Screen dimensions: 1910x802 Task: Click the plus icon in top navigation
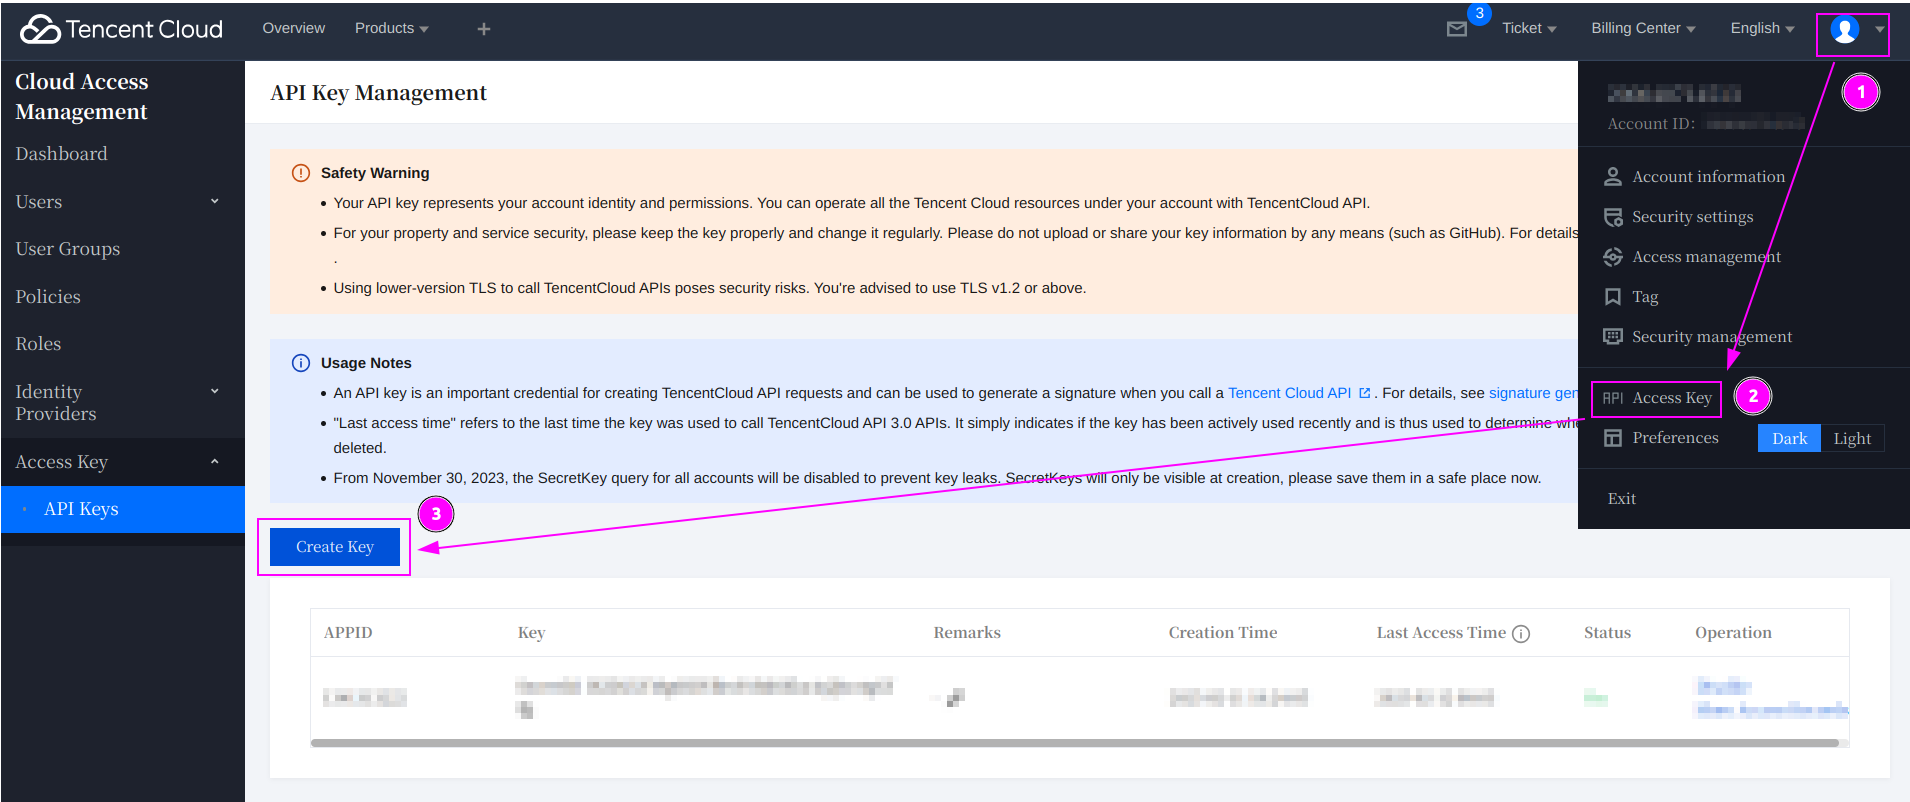click(x=484, y=29)
